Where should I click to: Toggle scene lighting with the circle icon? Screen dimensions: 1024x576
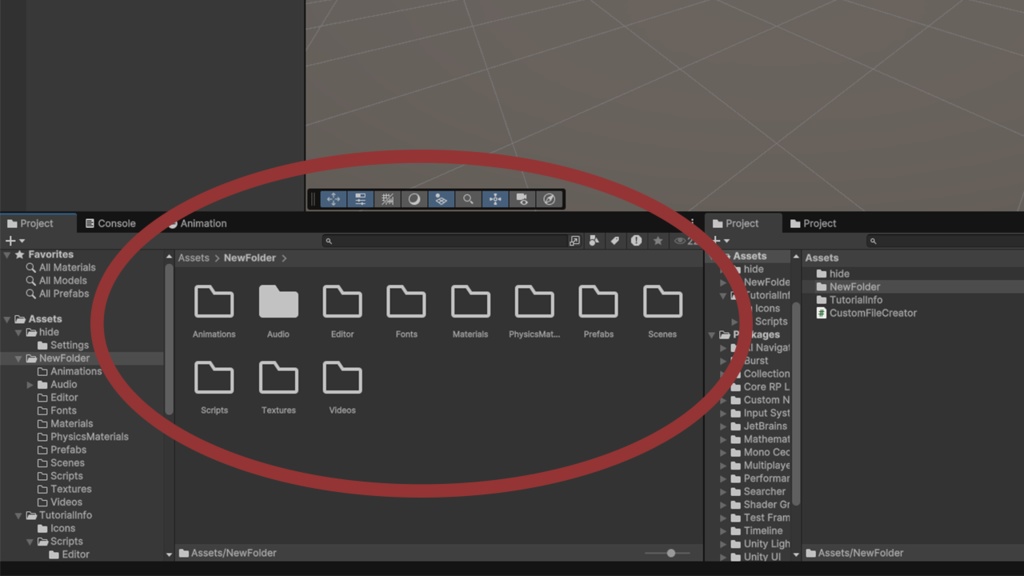pos(413,199)
